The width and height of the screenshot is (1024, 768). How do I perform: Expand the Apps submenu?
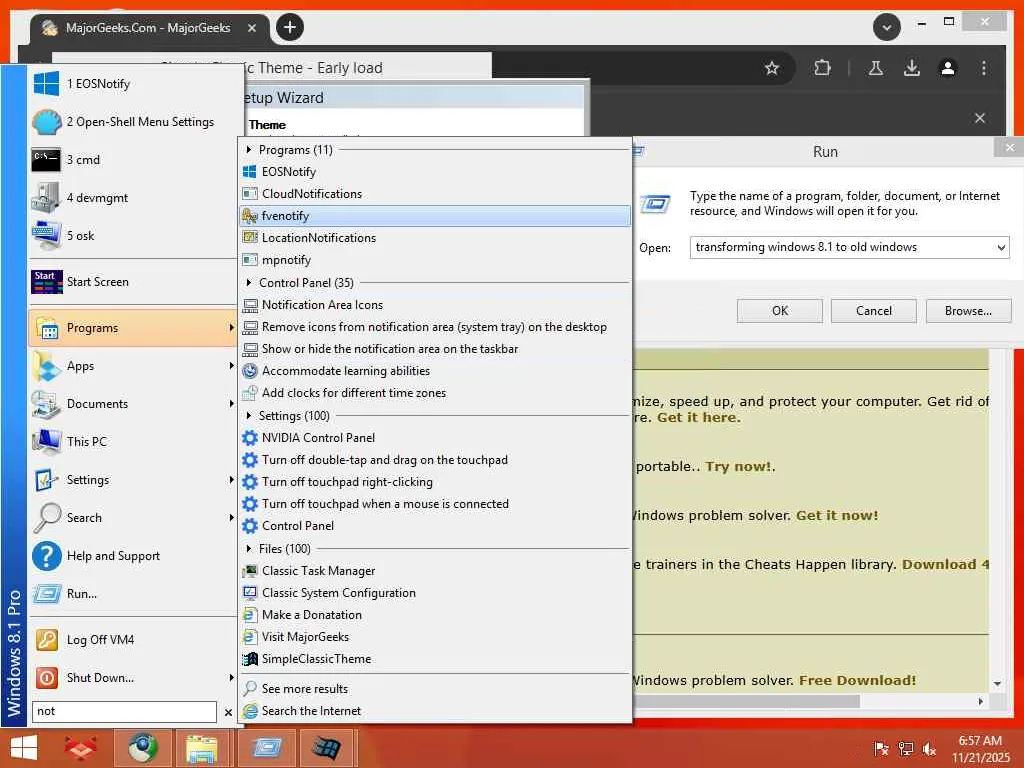(231, 366)
